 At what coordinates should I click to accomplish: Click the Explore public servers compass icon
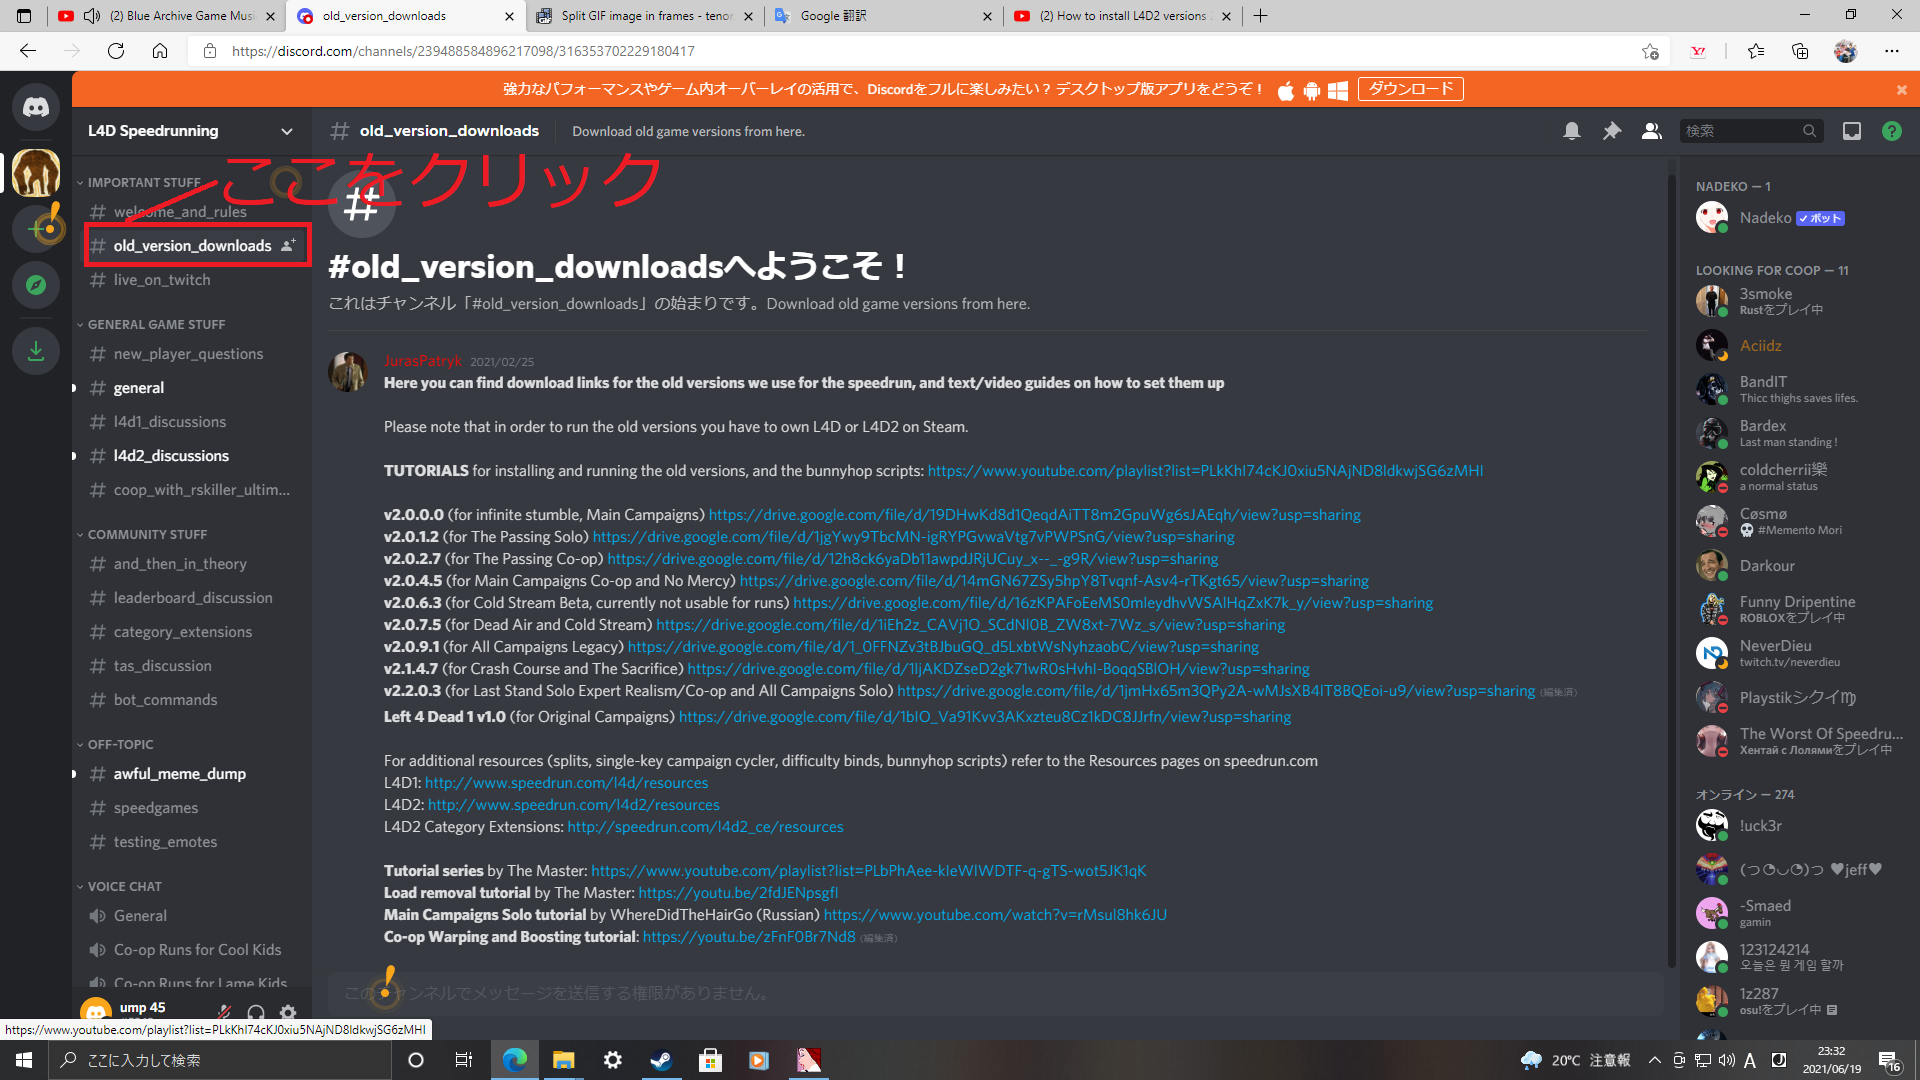point(36,285)
